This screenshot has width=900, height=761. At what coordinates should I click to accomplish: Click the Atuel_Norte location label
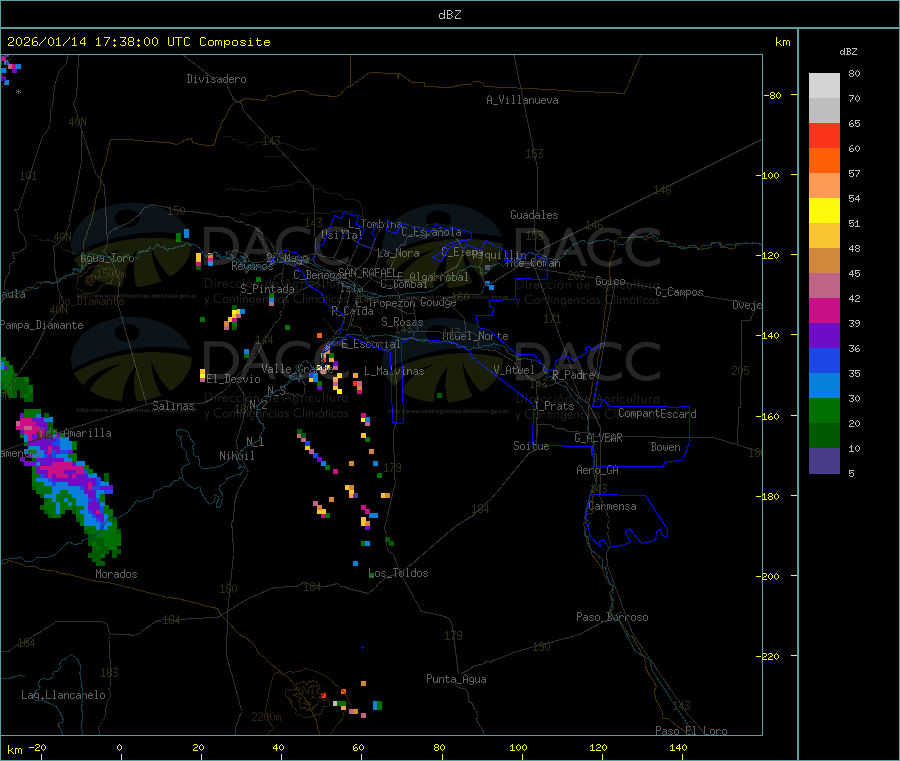coord(475,336)
